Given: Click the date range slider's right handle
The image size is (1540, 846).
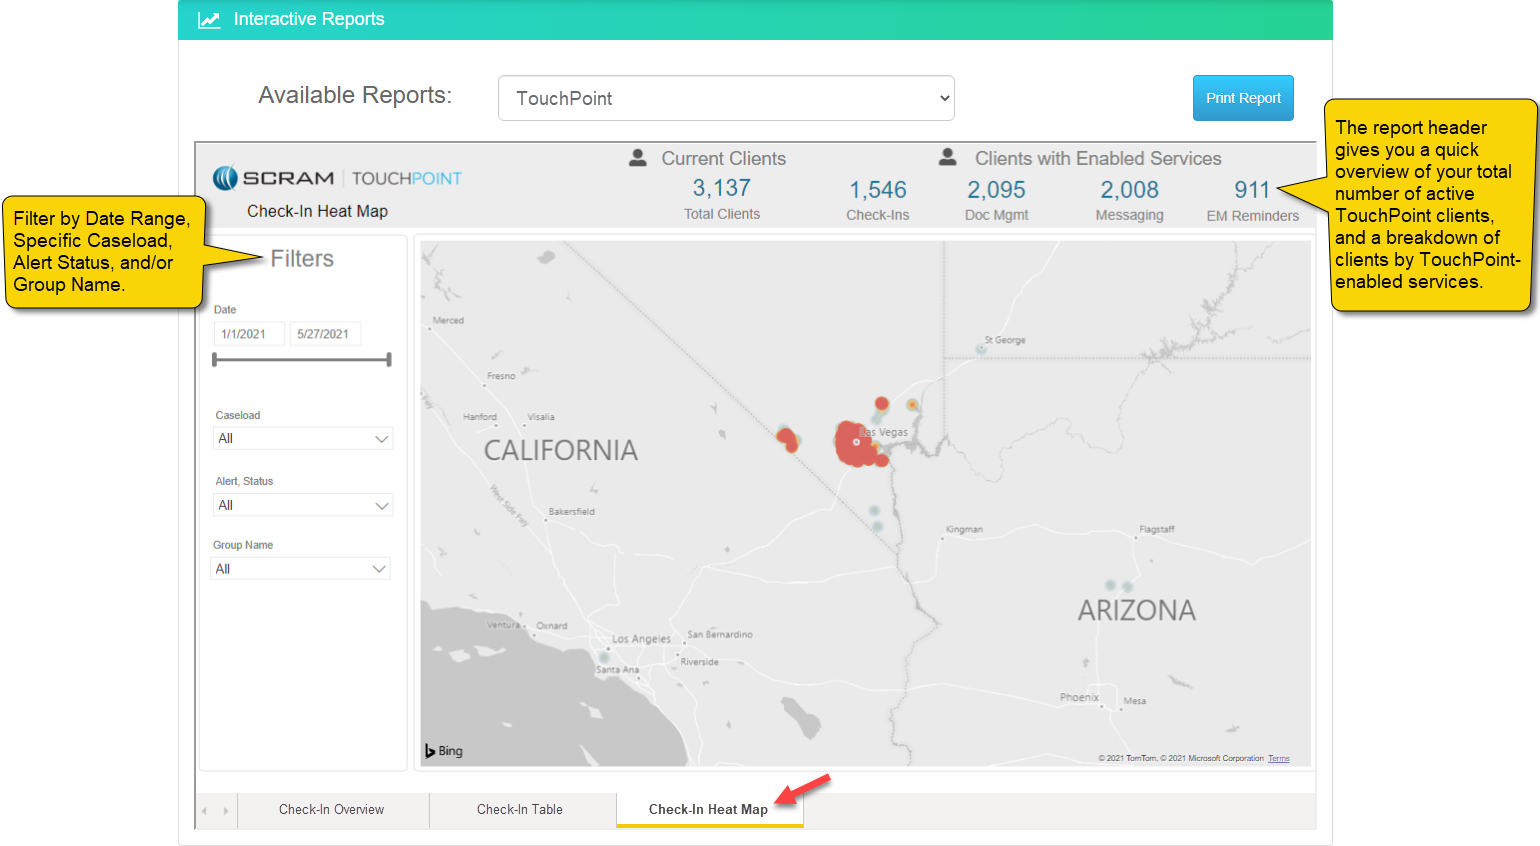Looking at the screenshot, I should (x=389, y=360).
